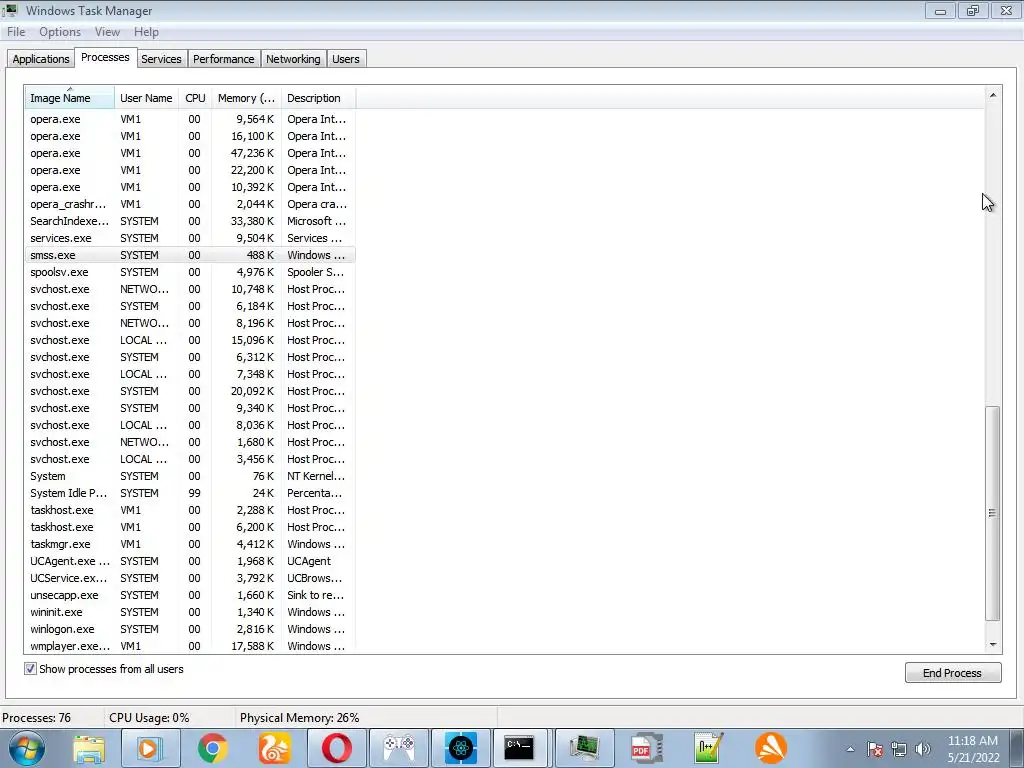Click the volume speaker tray icon

pyautogui.click(x=923, y=749)
